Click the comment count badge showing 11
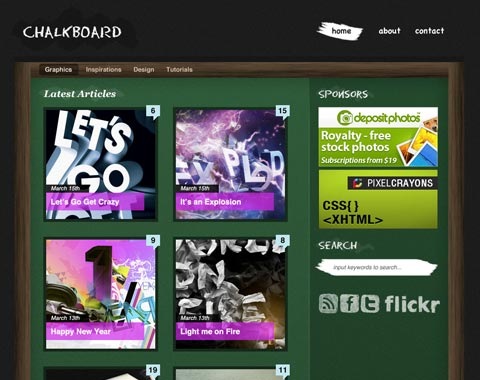 coord(282,370)
